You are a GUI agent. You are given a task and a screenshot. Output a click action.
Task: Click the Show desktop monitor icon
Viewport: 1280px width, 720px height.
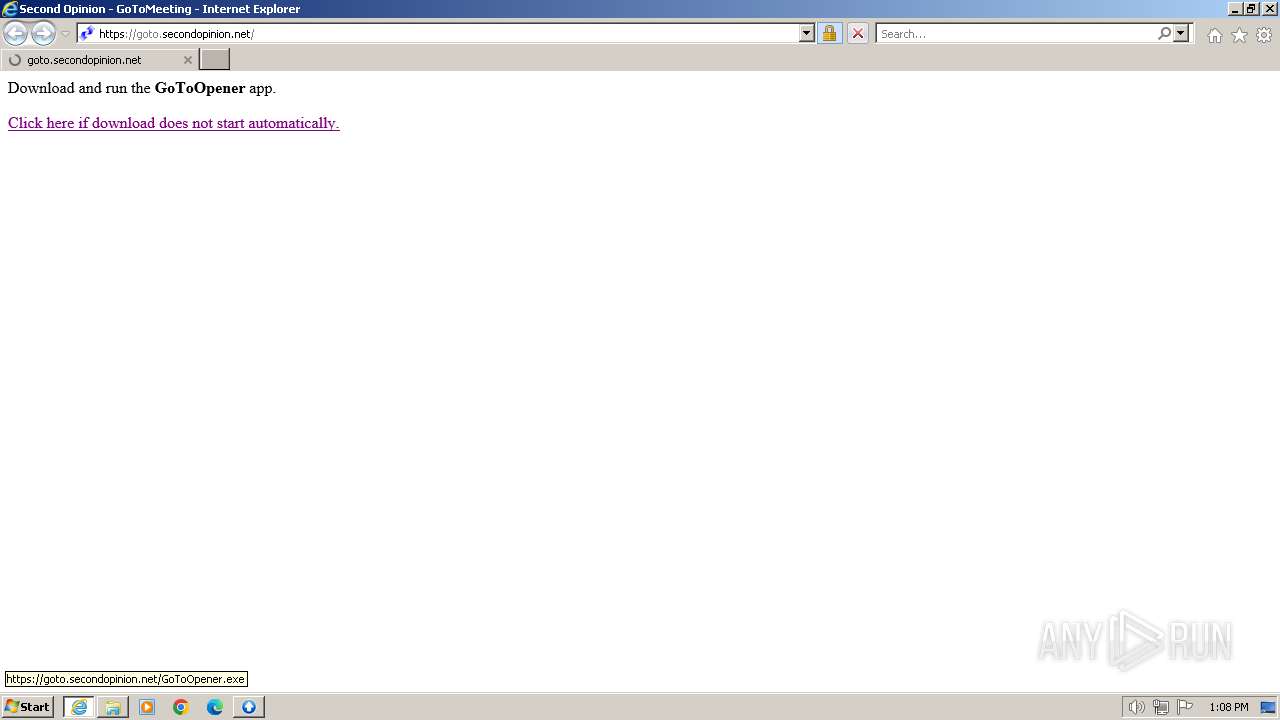(1269, 707)
